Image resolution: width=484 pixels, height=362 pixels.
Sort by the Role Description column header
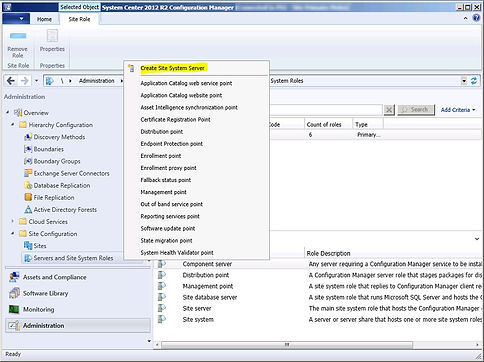pos(328,253)
